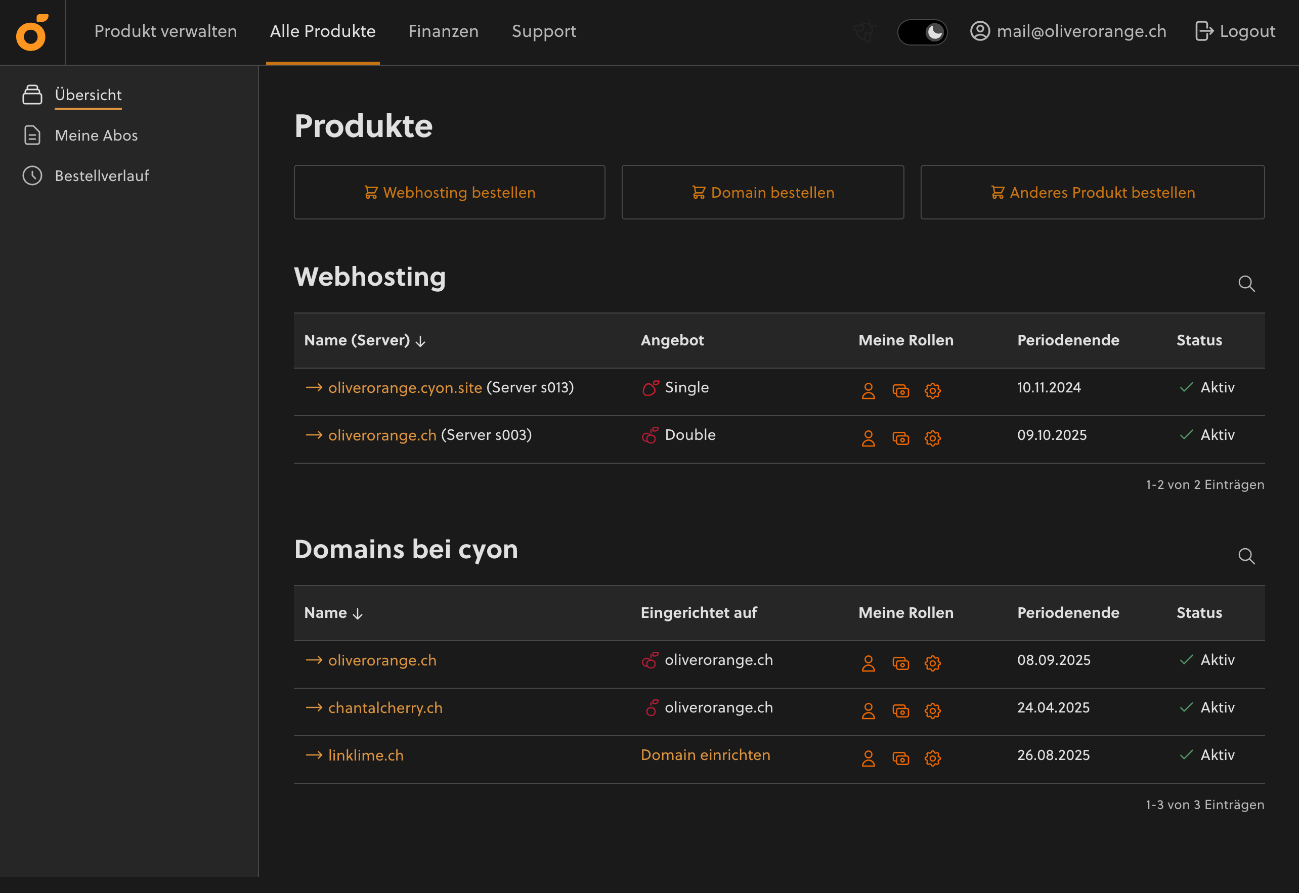This screenshot has width=1299, height=893.
Task: Click the Periodenende header in the Webhosting table
Action: pyautogui.click(x=1068, y=340)
